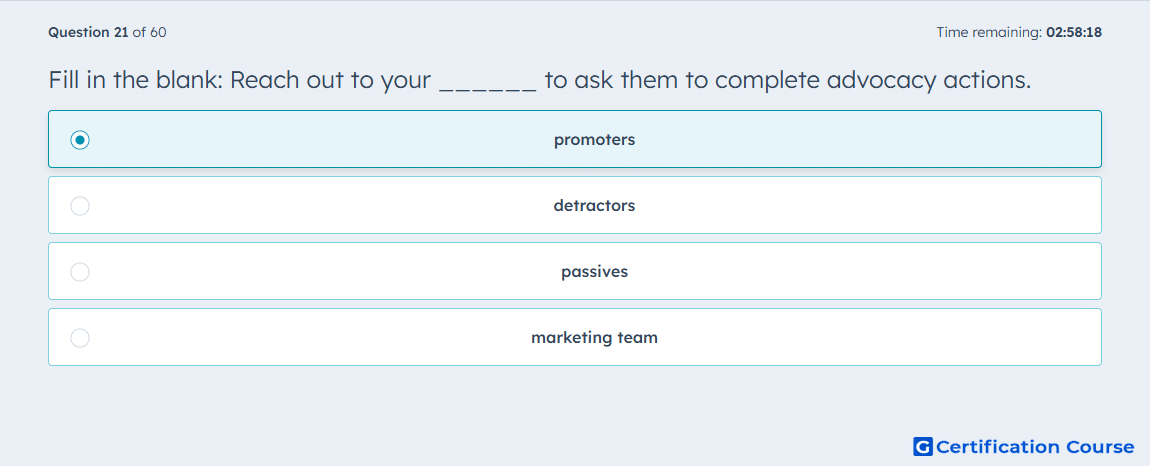Click the 02:58:18 countdown value
Image resolution: width=1150 pixels, height=466 pixels.
(1074, 32)
